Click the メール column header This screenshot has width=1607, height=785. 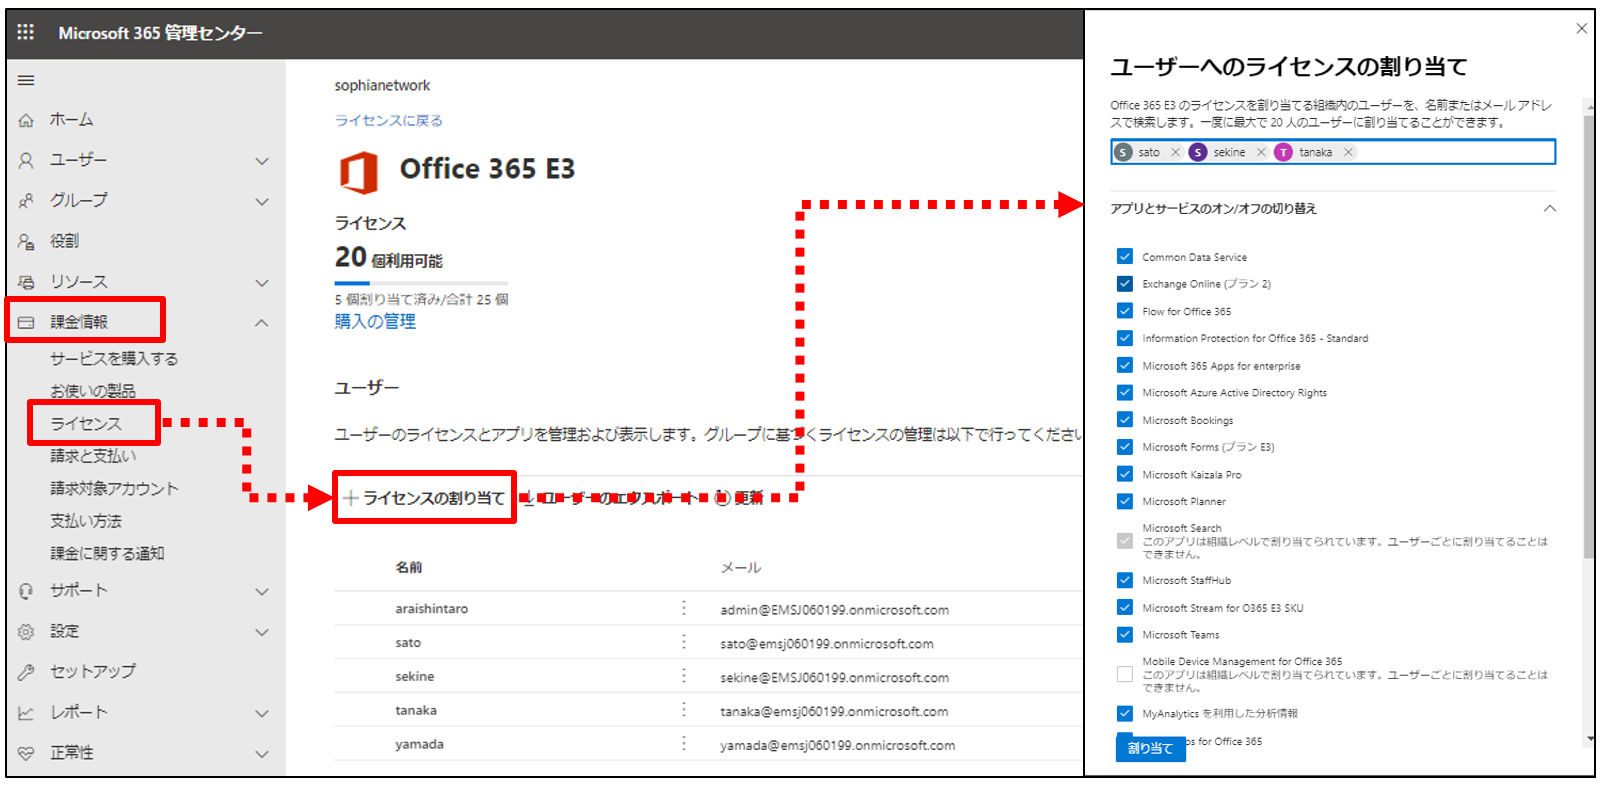click(x=741, y=567)
